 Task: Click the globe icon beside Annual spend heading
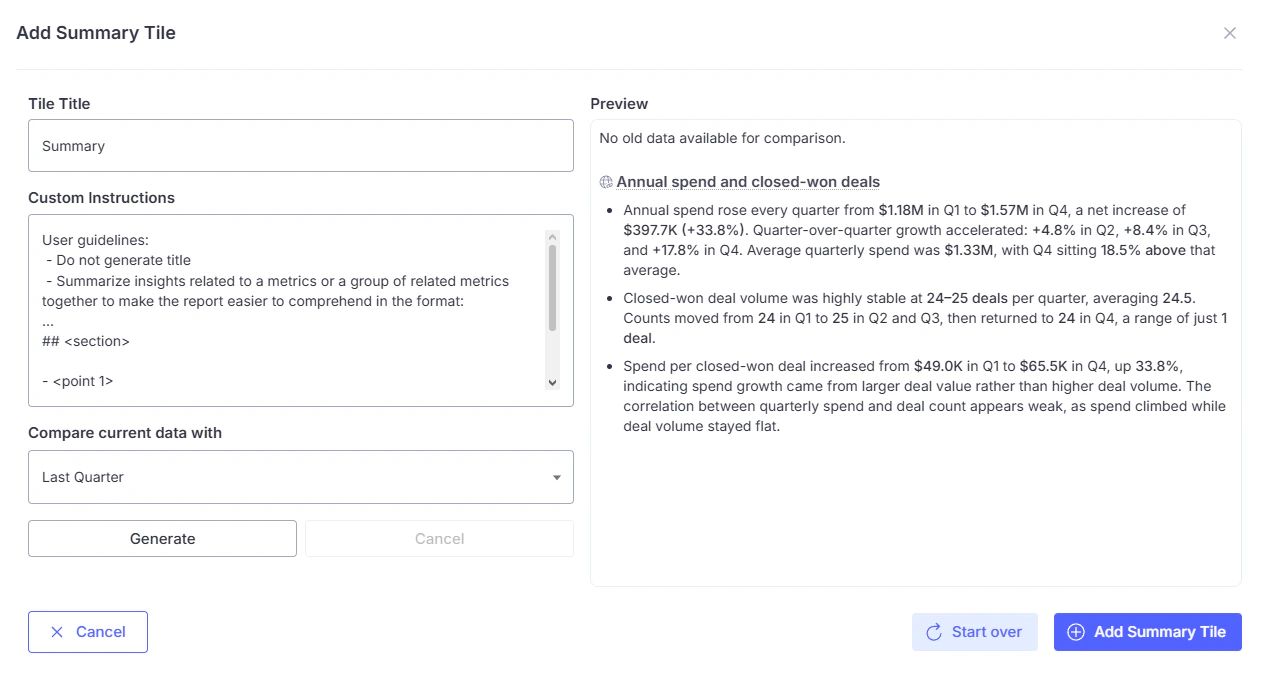point(606,182)
